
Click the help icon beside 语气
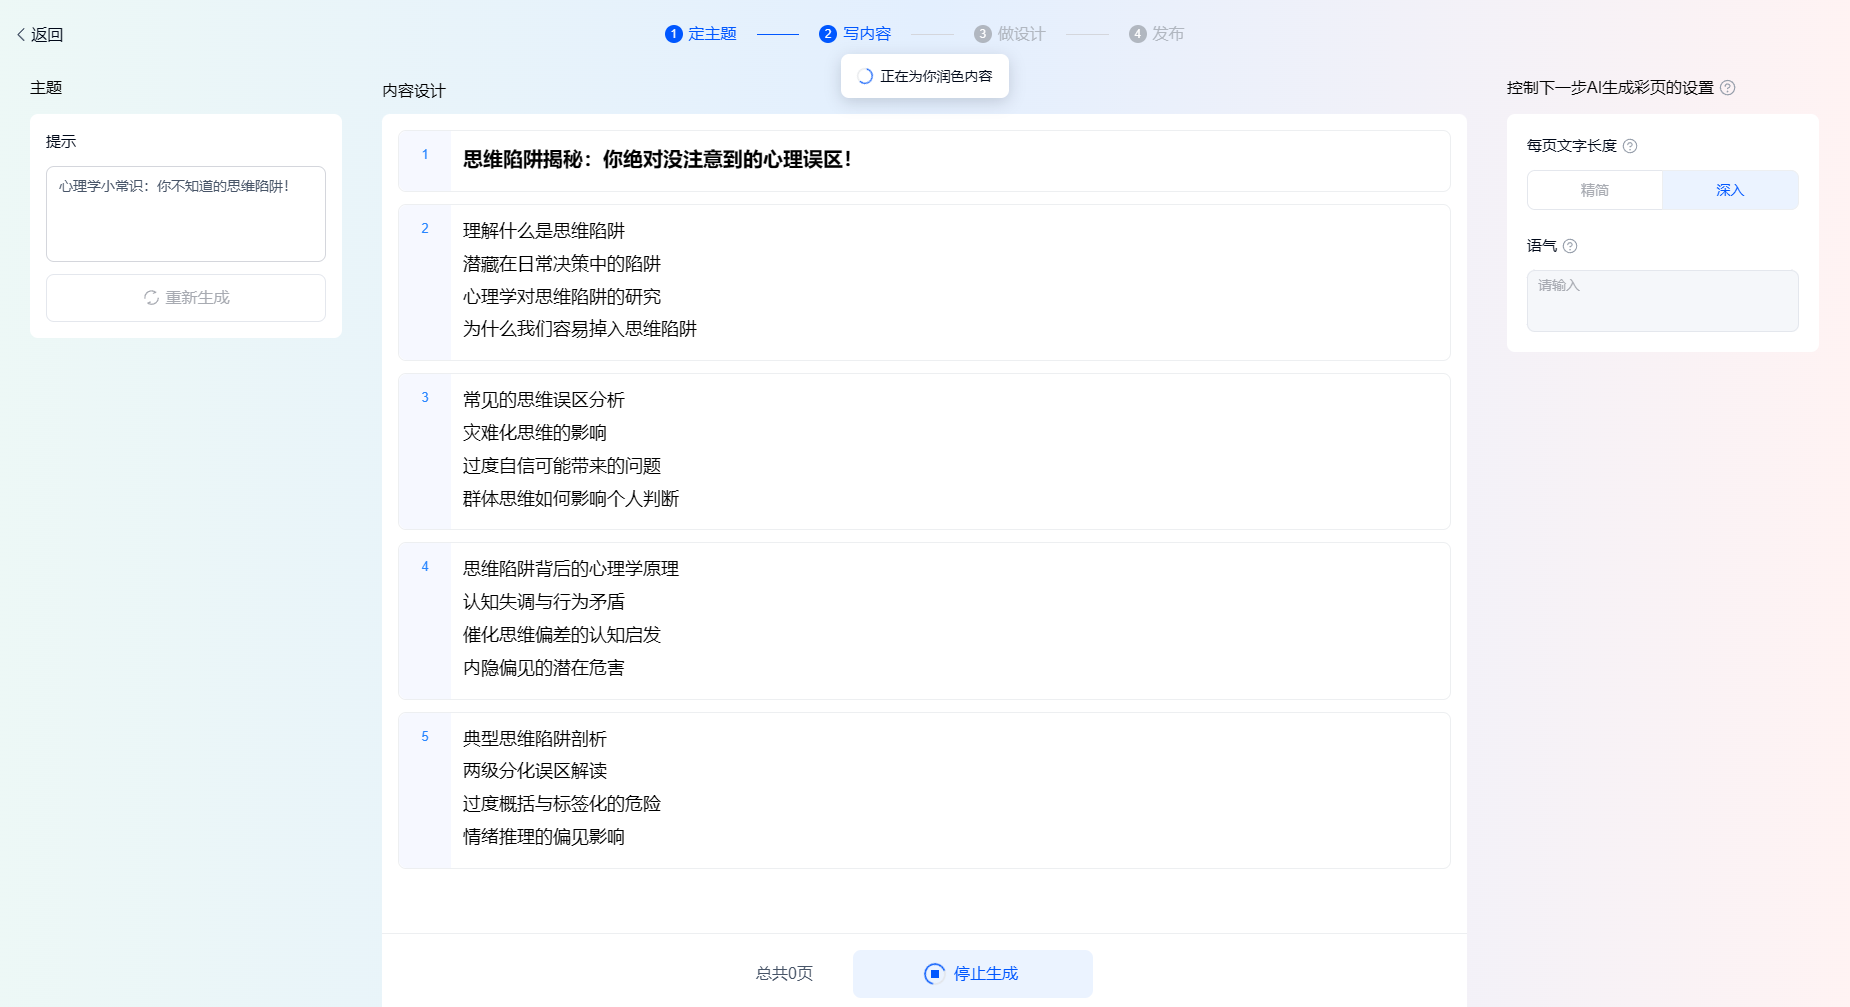coord(1570,246)
